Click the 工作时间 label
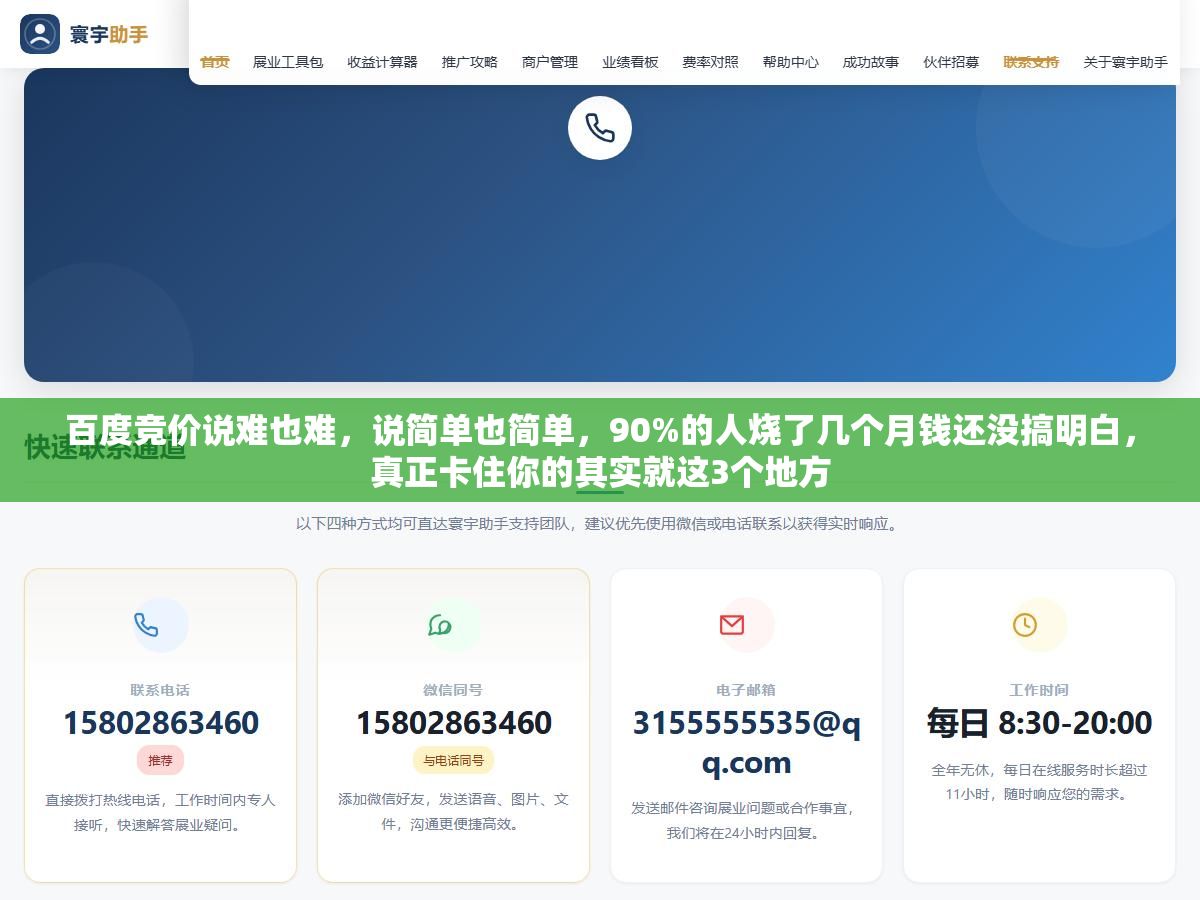 tap(1039, 690)
